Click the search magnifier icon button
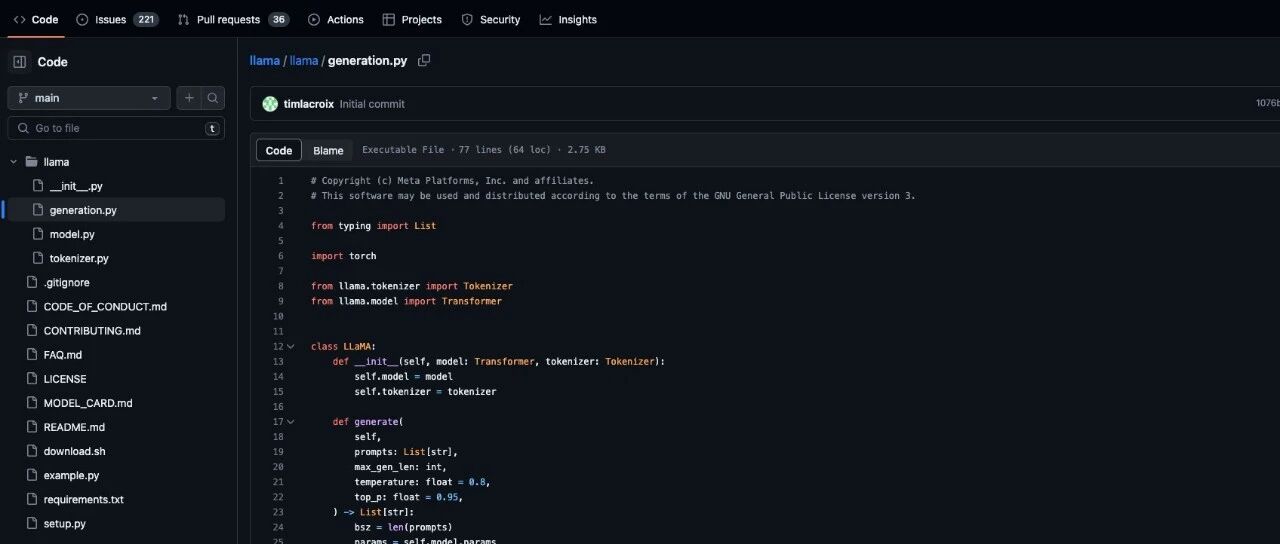The height and width of the screenshot is (544, 1280). [212, 98]
